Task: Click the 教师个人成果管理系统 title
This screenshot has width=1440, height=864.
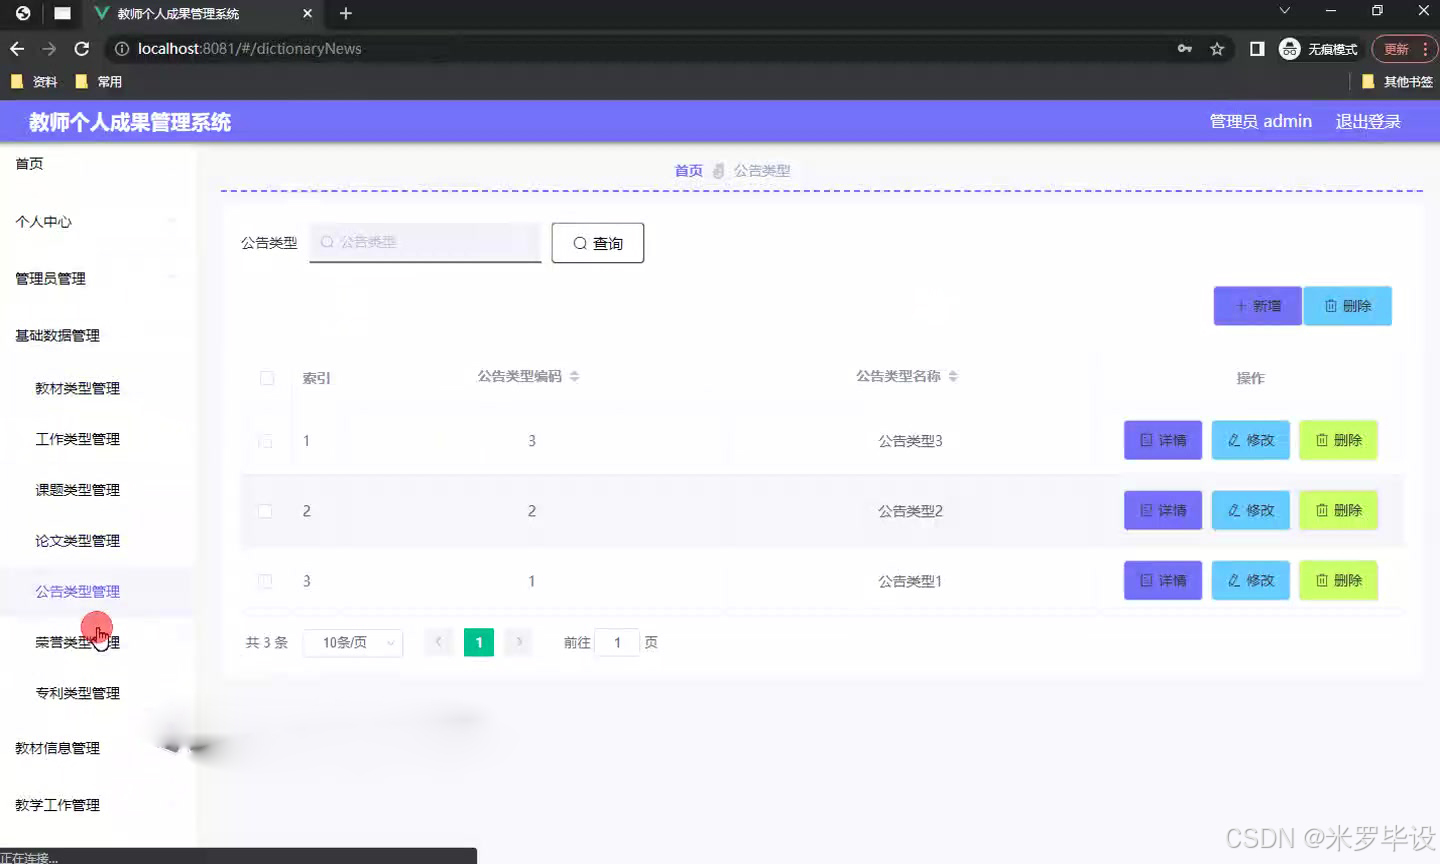Action: [x=130, y=122]
